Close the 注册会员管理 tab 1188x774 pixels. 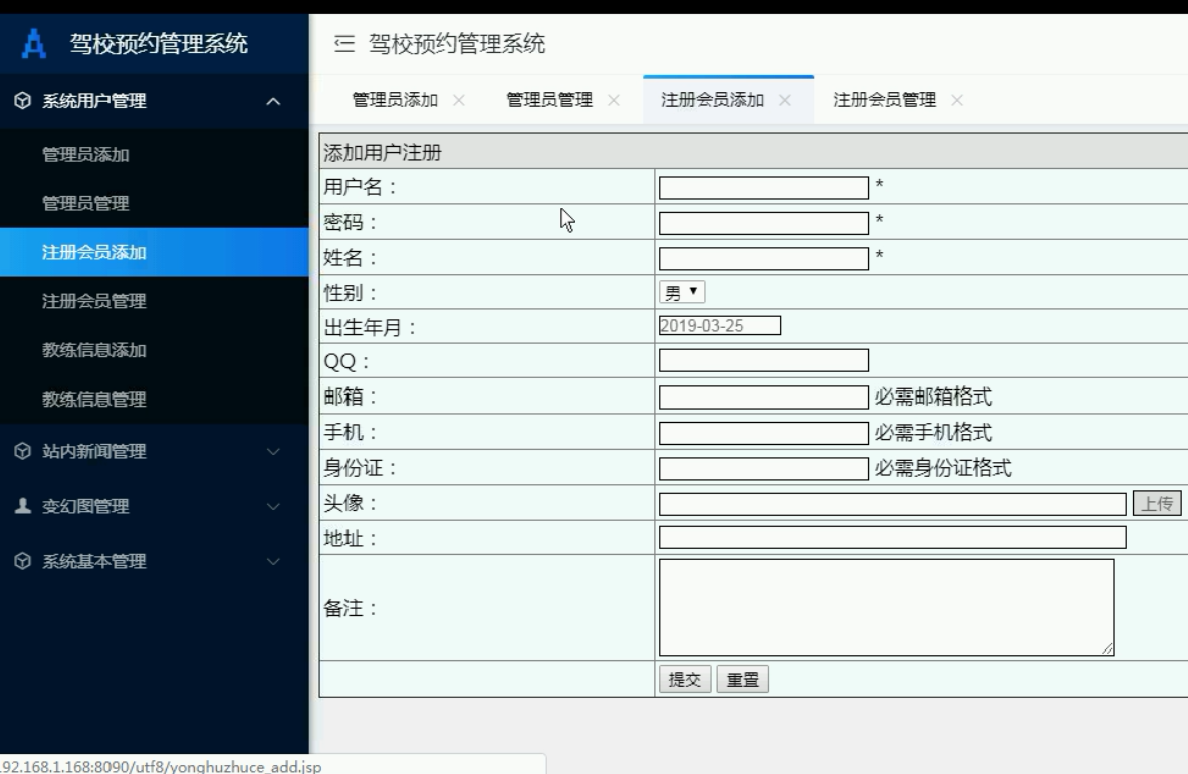[957, 100]
